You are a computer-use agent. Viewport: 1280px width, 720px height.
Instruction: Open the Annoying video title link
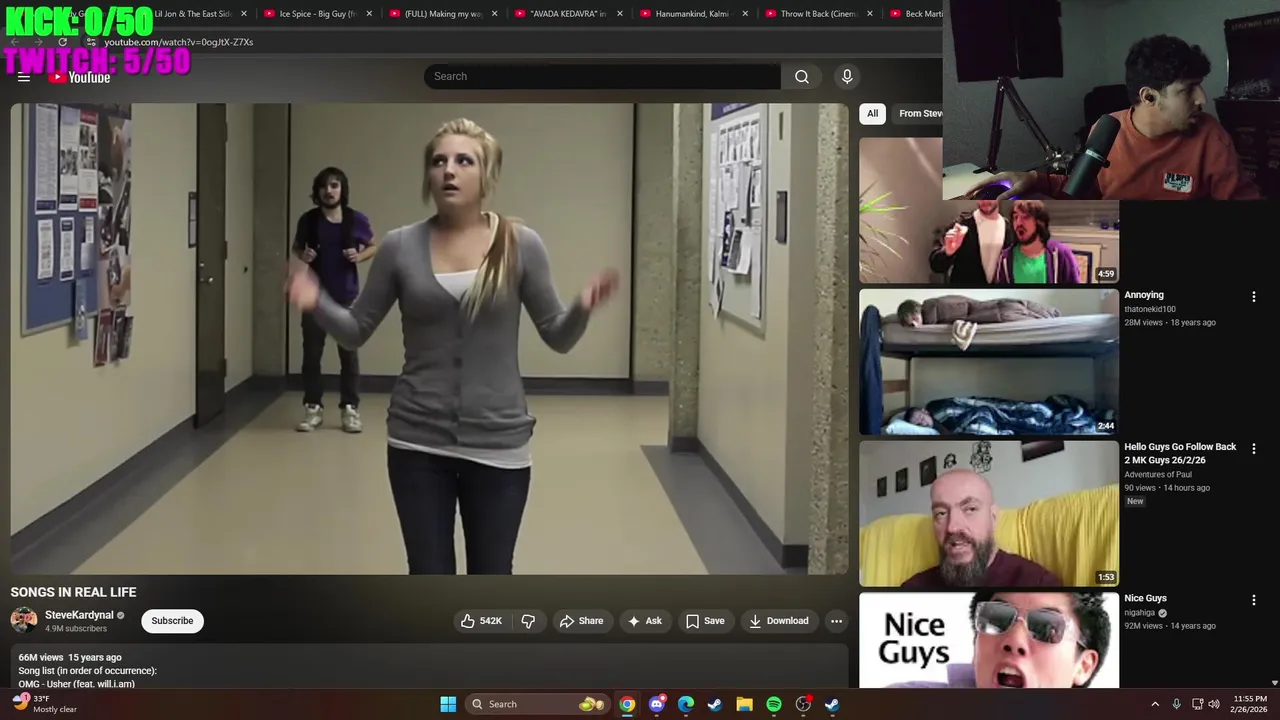(x=1144, y=295)
